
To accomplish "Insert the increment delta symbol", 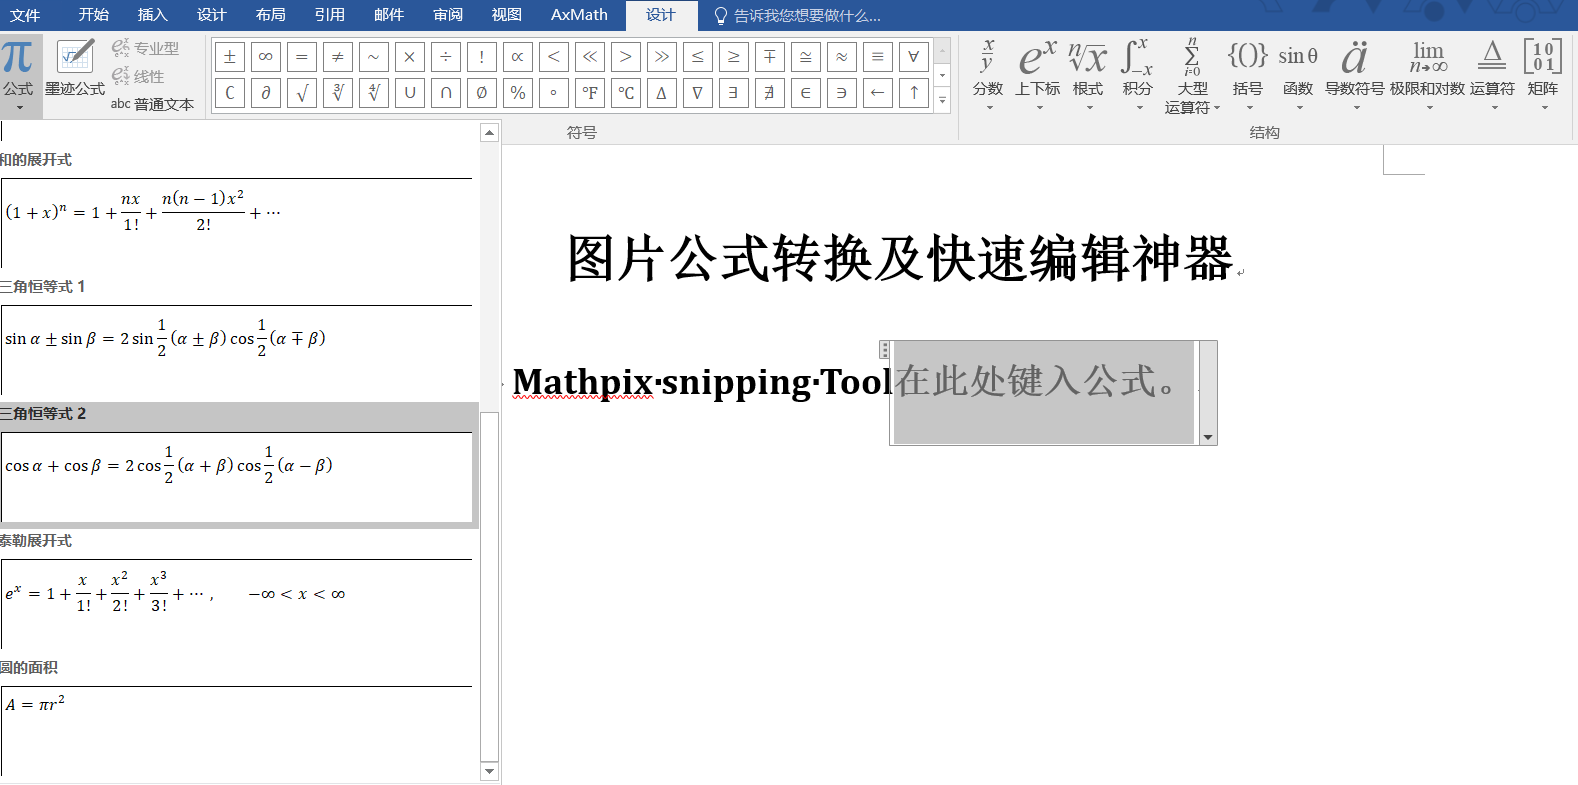I will (x=662, y=93).
